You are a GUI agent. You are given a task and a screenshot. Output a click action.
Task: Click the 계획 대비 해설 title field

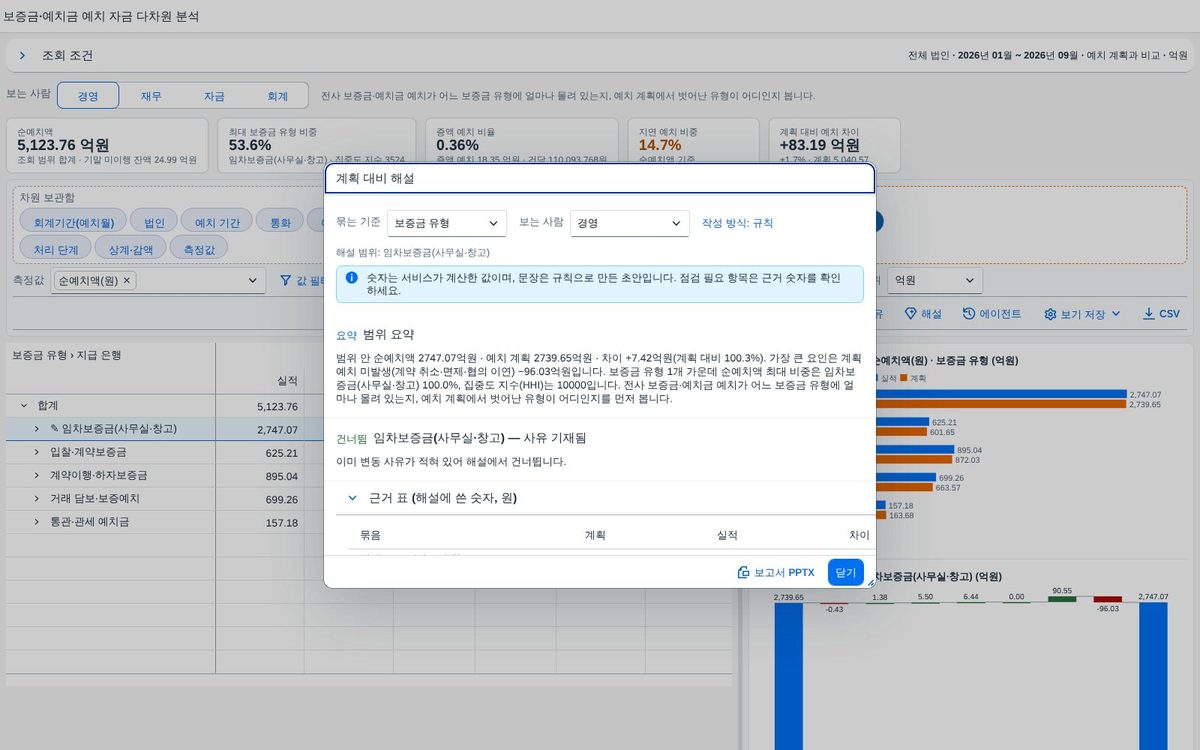coord(599,179)
